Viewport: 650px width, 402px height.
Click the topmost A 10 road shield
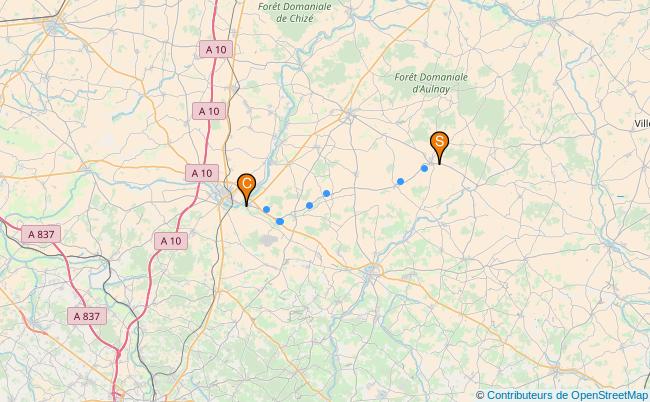216,49
